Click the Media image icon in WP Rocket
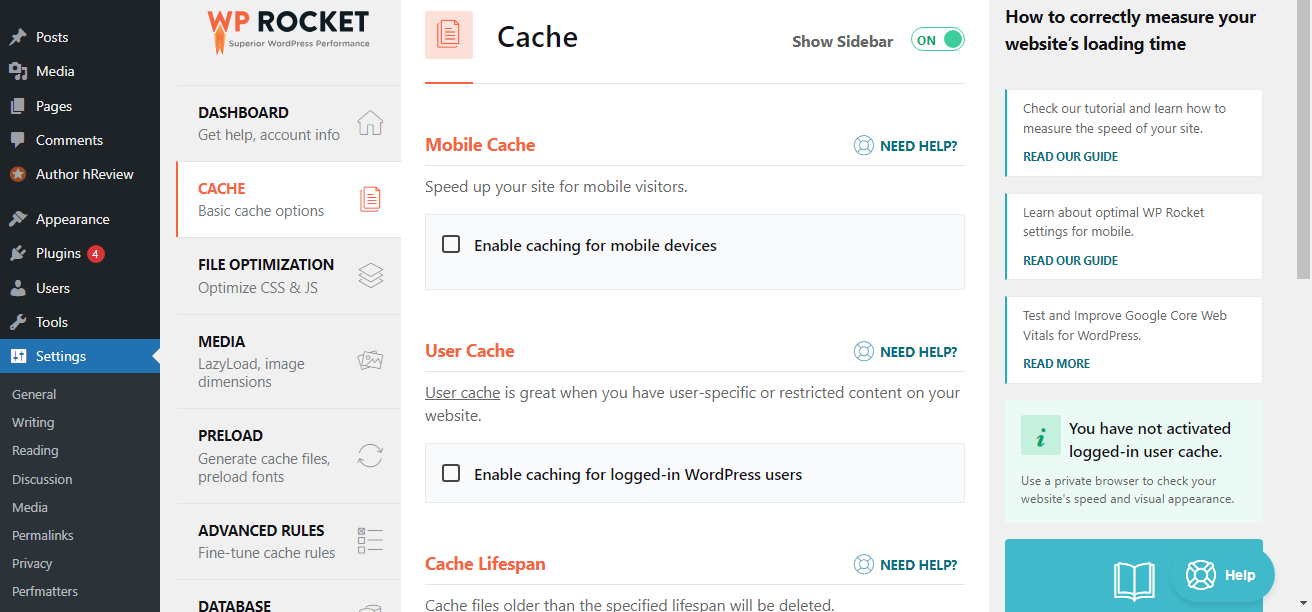Viewport: 1312px width, 612px height. (x=370, y=361)
